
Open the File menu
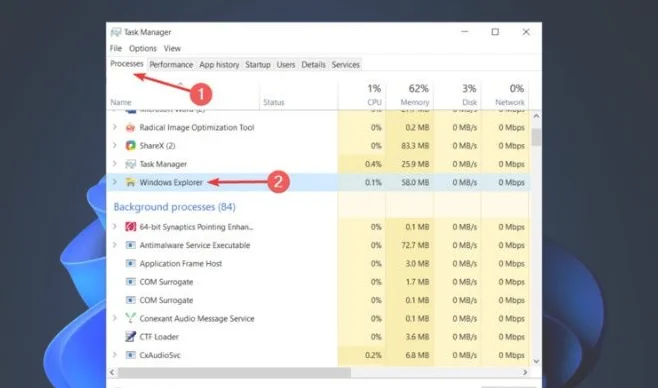click(116, 49)
